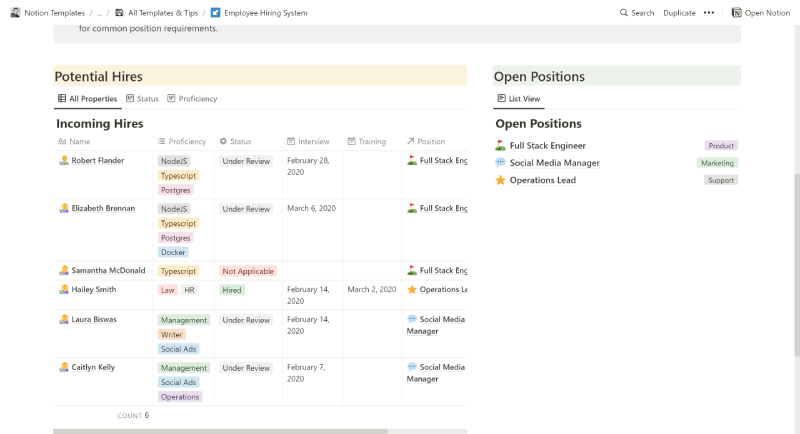This screenshot has width=800, height=434.
Task: Click the arrow icon in Position column header
Action: pos(411,141)
